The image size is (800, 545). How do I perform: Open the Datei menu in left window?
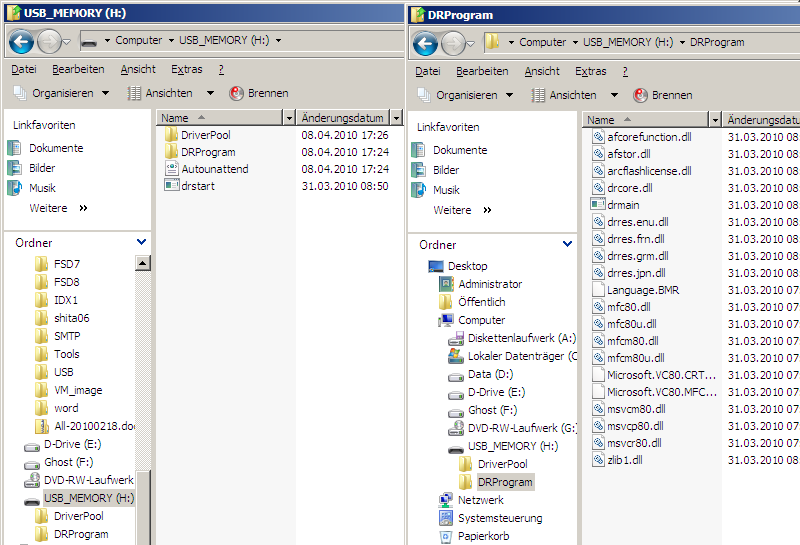coord(24,69)
